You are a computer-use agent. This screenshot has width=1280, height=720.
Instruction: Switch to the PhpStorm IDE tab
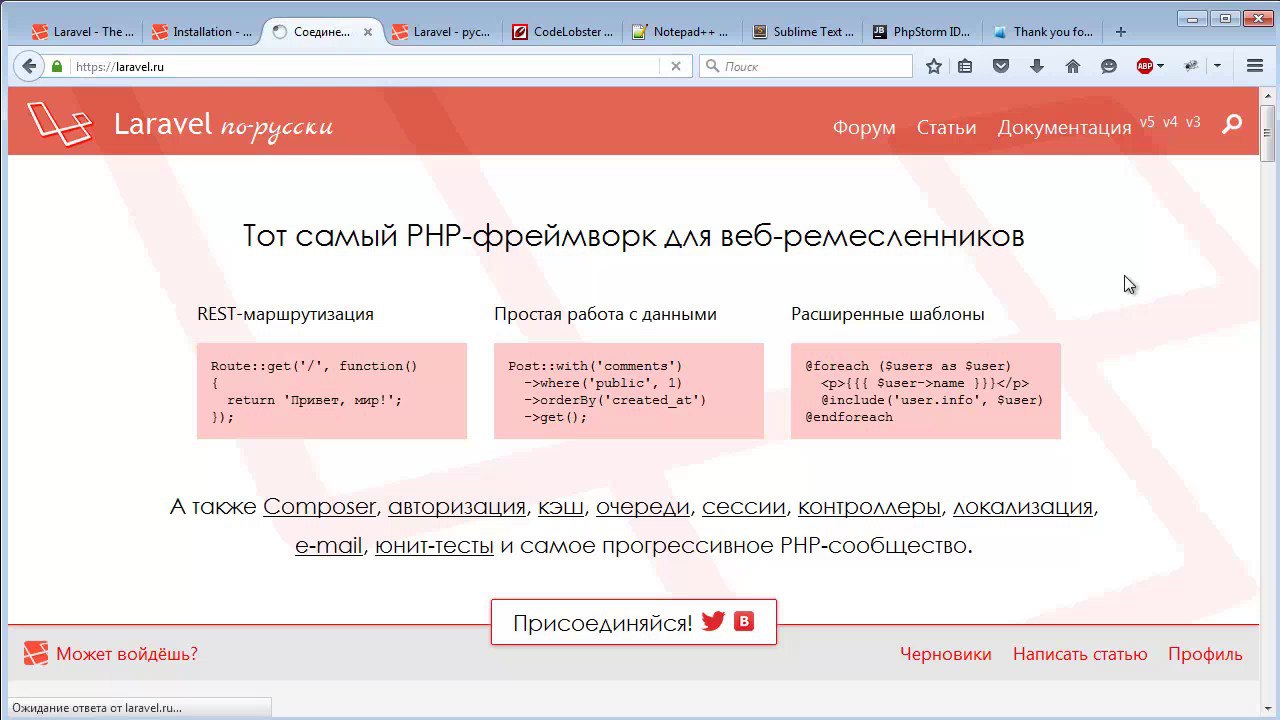point(922,32)
